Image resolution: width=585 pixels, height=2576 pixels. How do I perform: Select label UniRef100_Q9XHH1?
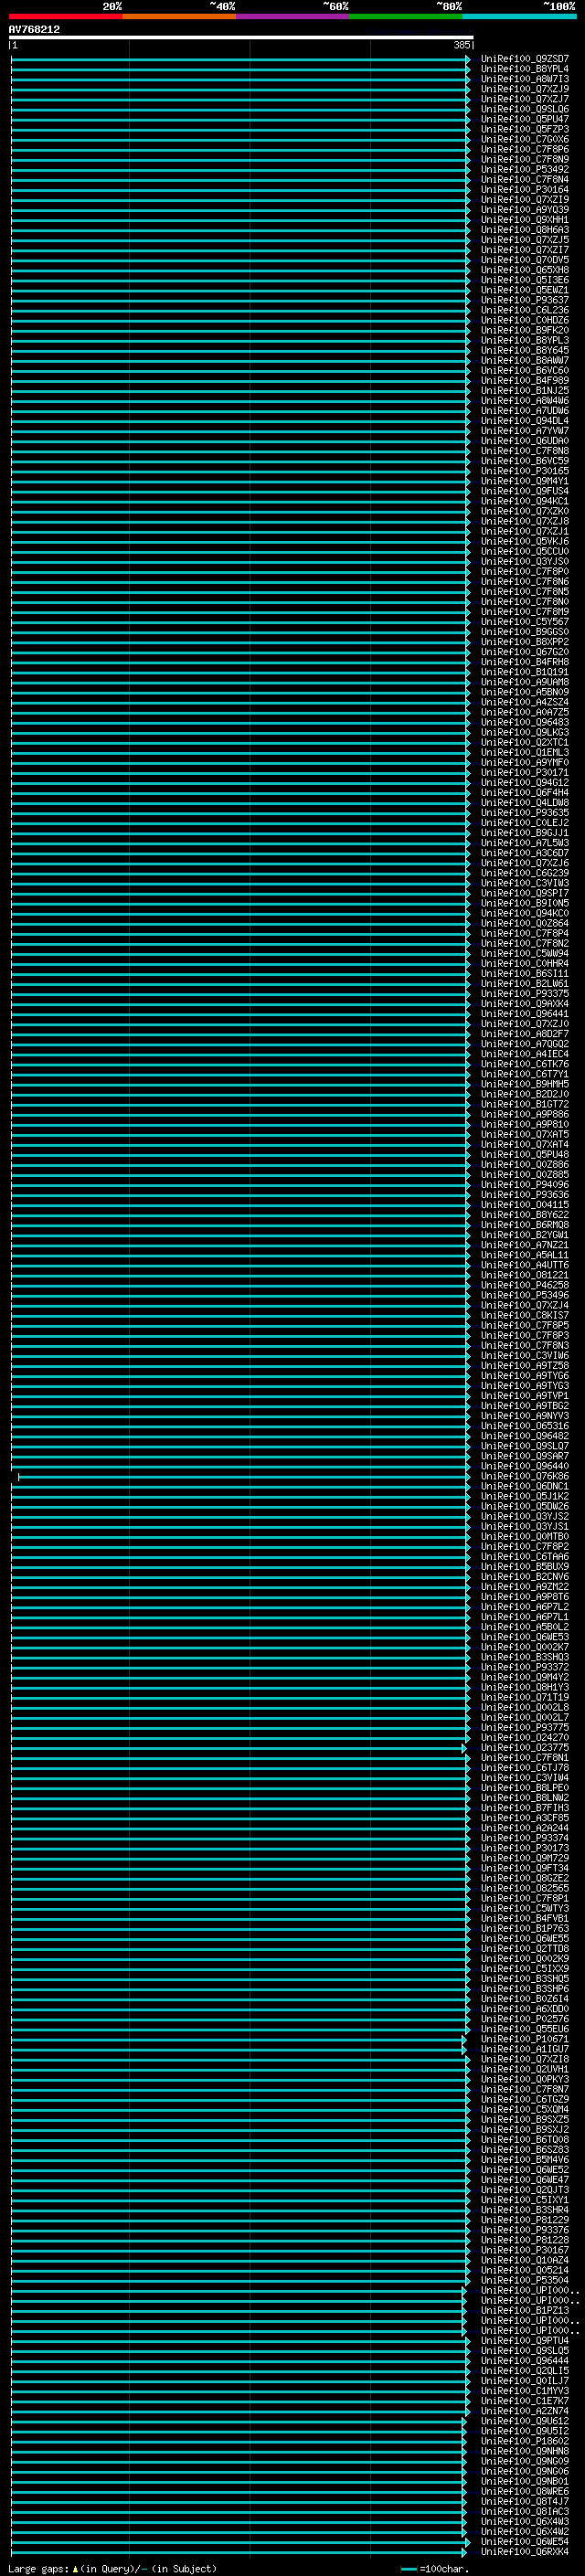524,219
